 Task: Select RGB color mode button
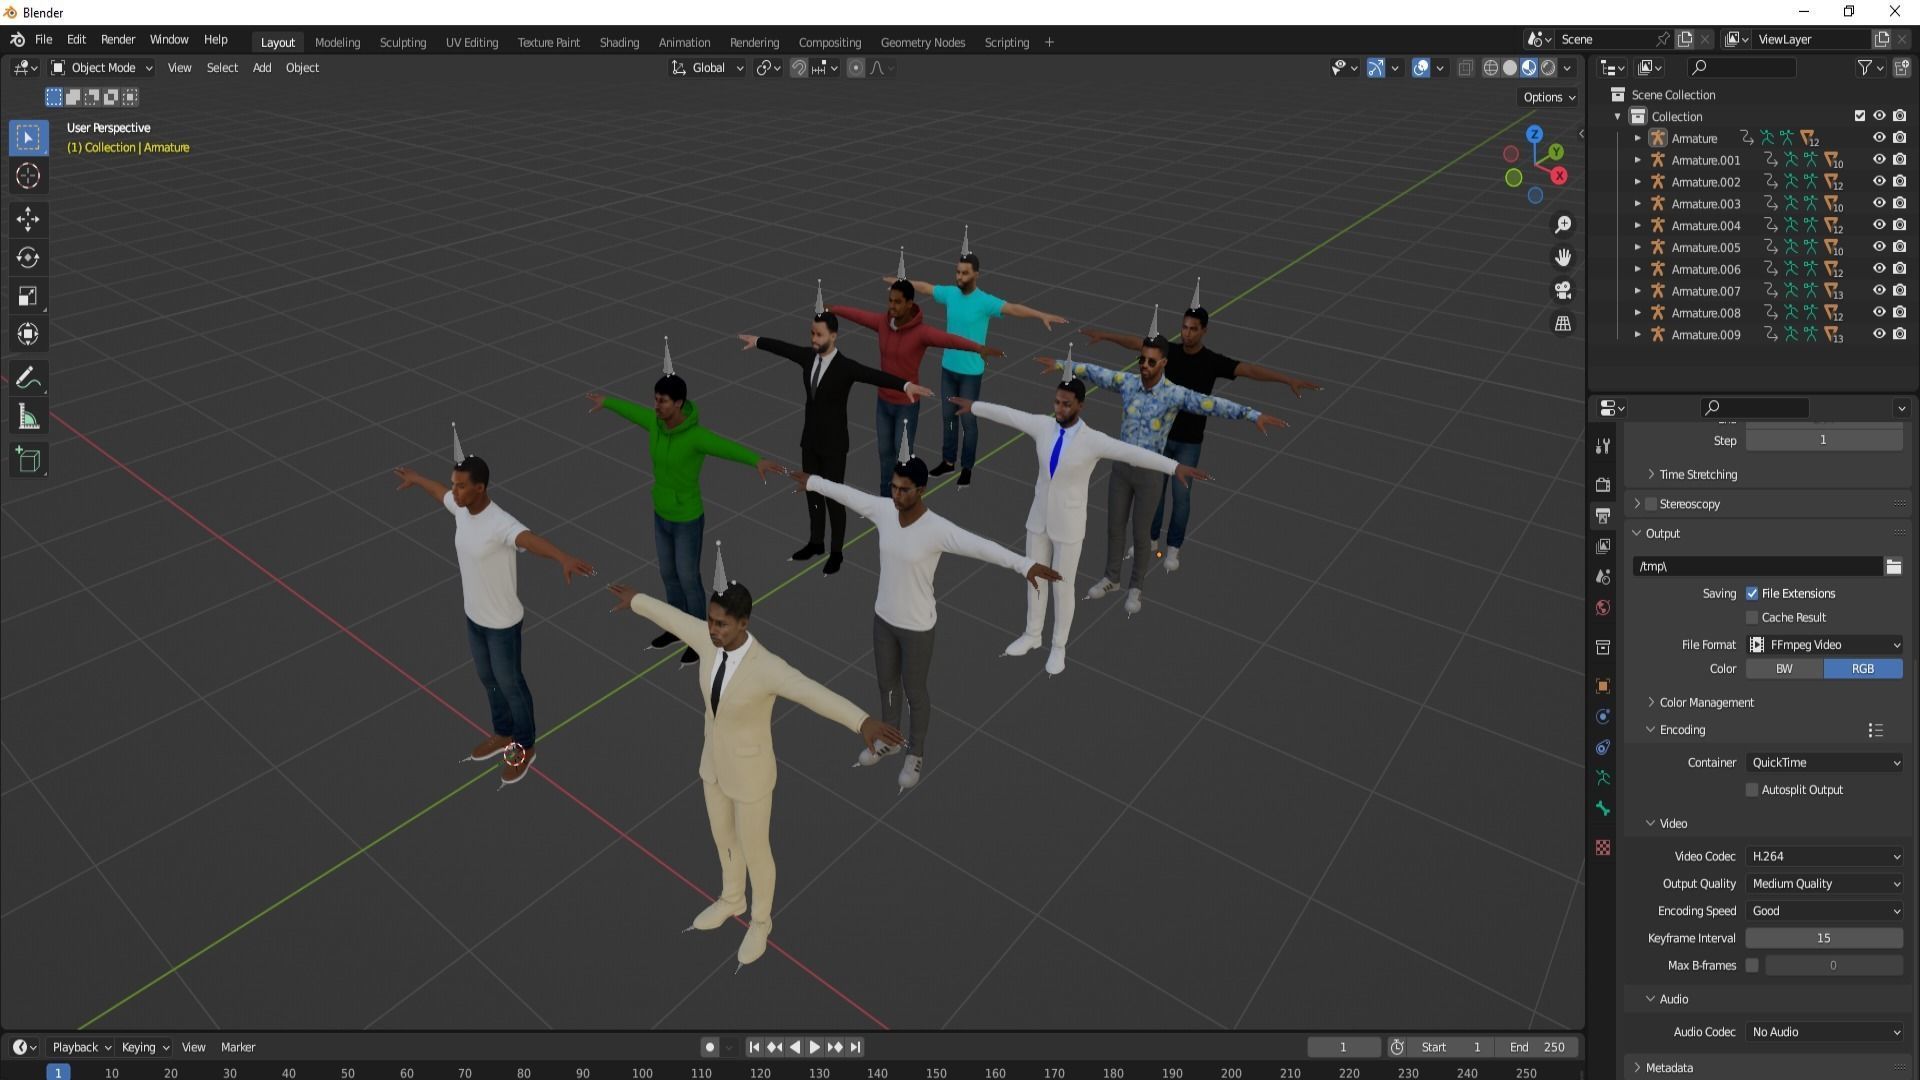point(1863,669)
